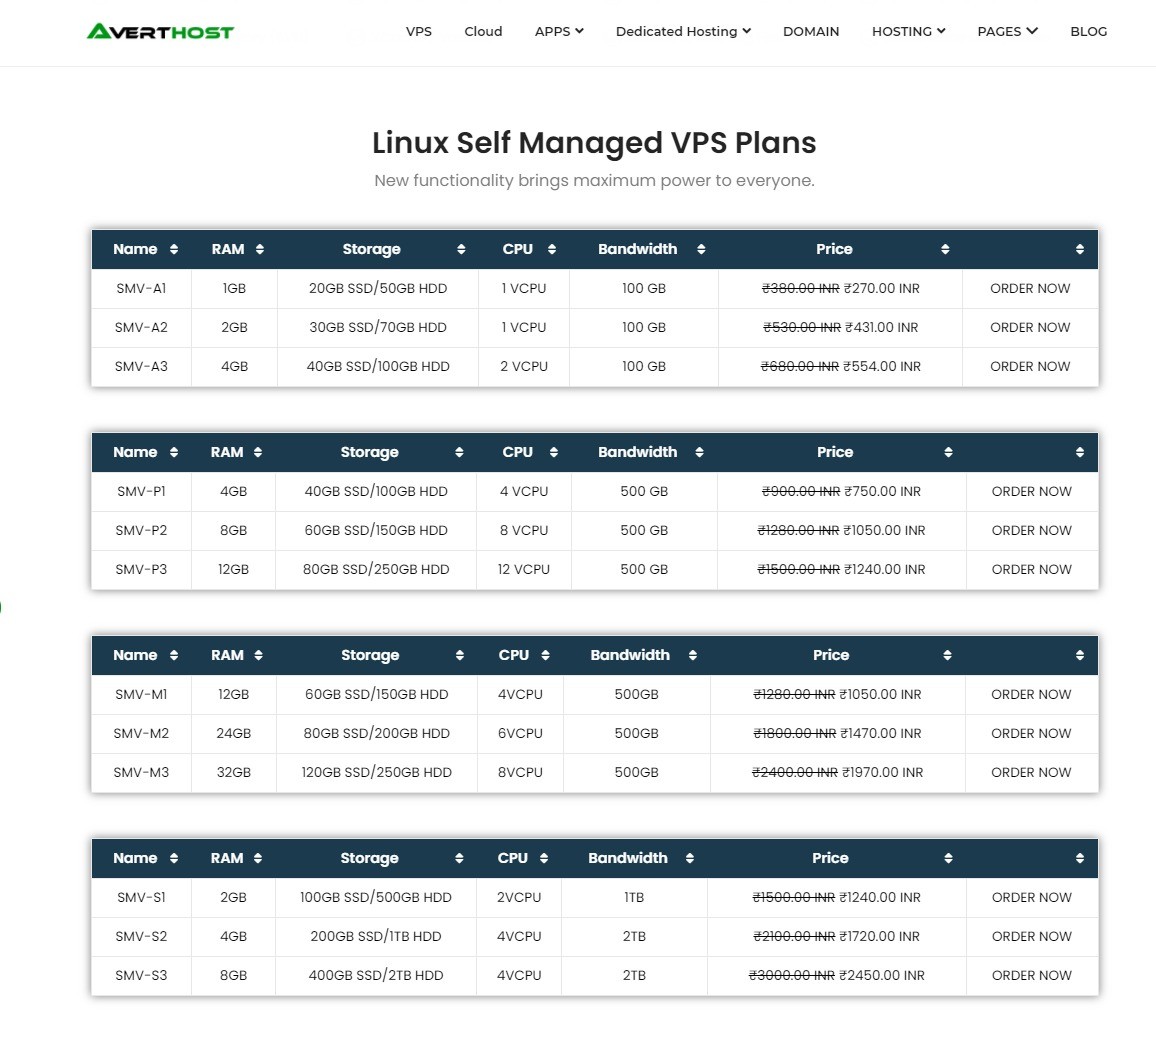Screen dimensions: 1156x1049
Task: Click the Linux Self Managed VPS Plans heading
Action: coord(594,143)
